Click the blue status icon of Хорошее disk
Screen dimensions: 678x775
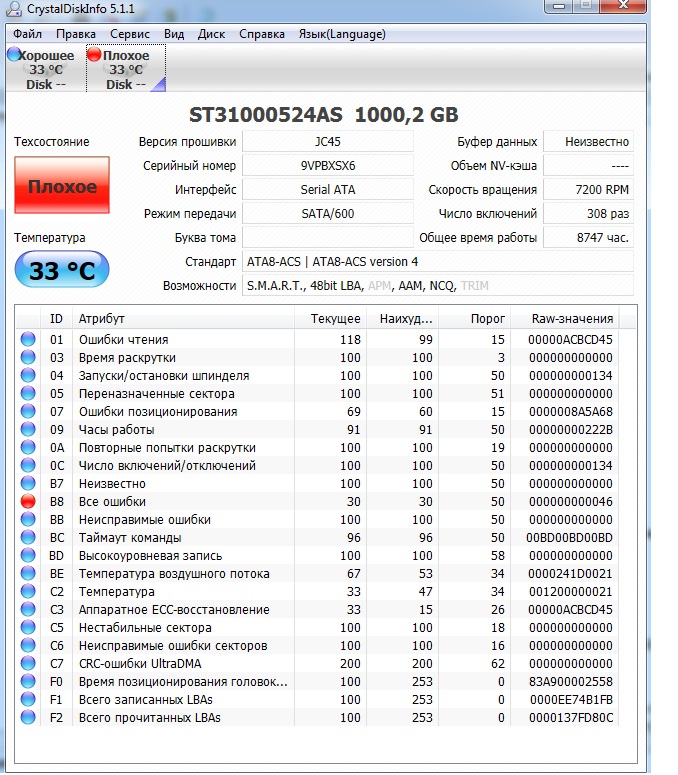14,54
